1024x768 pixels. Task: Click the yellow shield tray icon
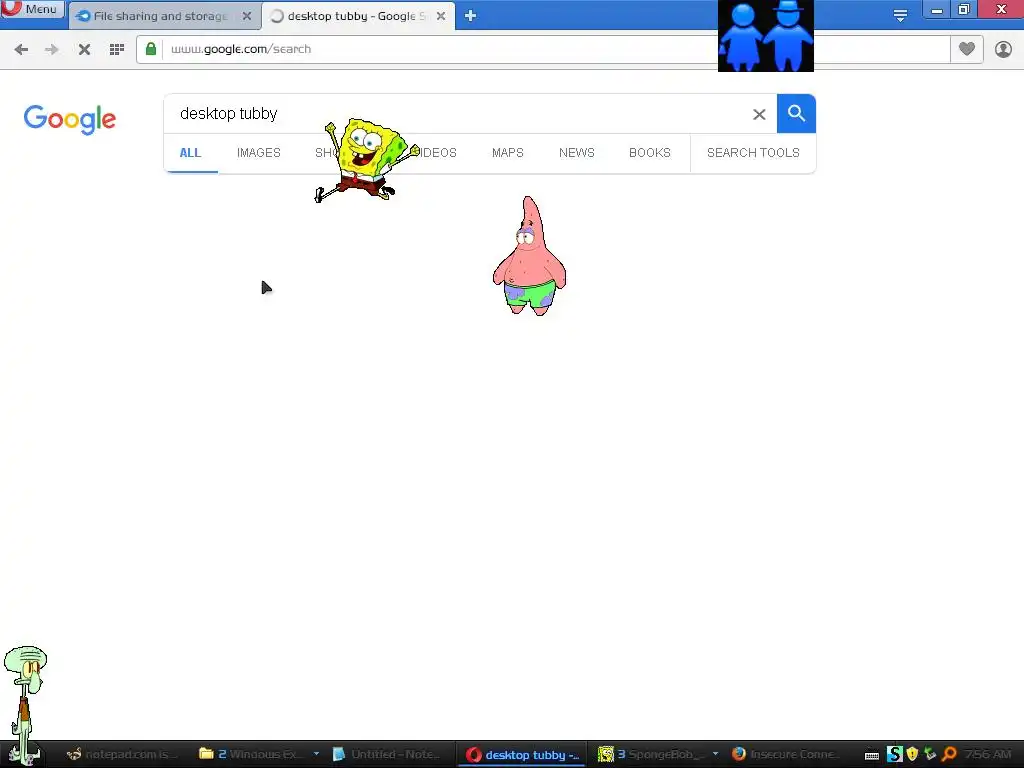pyautogui.click(x=912, y=754)
